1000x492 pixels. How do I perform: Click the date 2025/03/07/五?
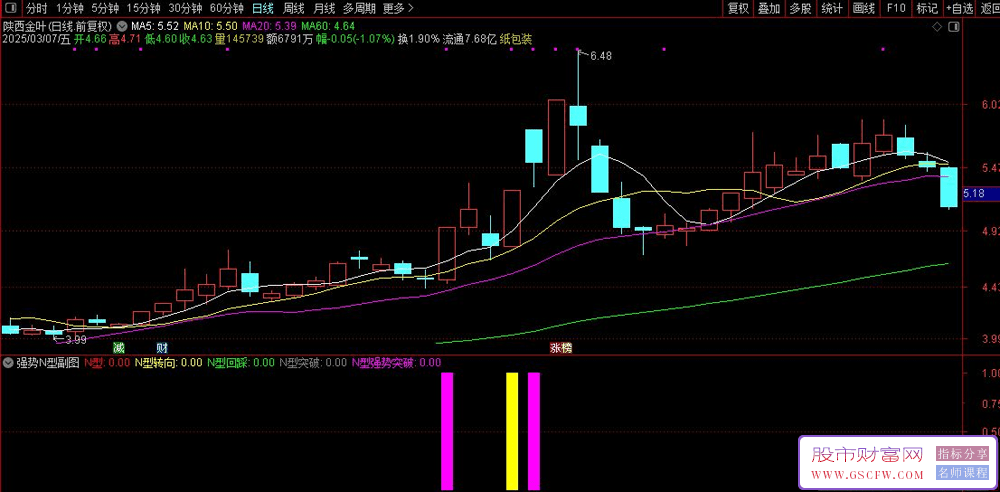point(36,39)
